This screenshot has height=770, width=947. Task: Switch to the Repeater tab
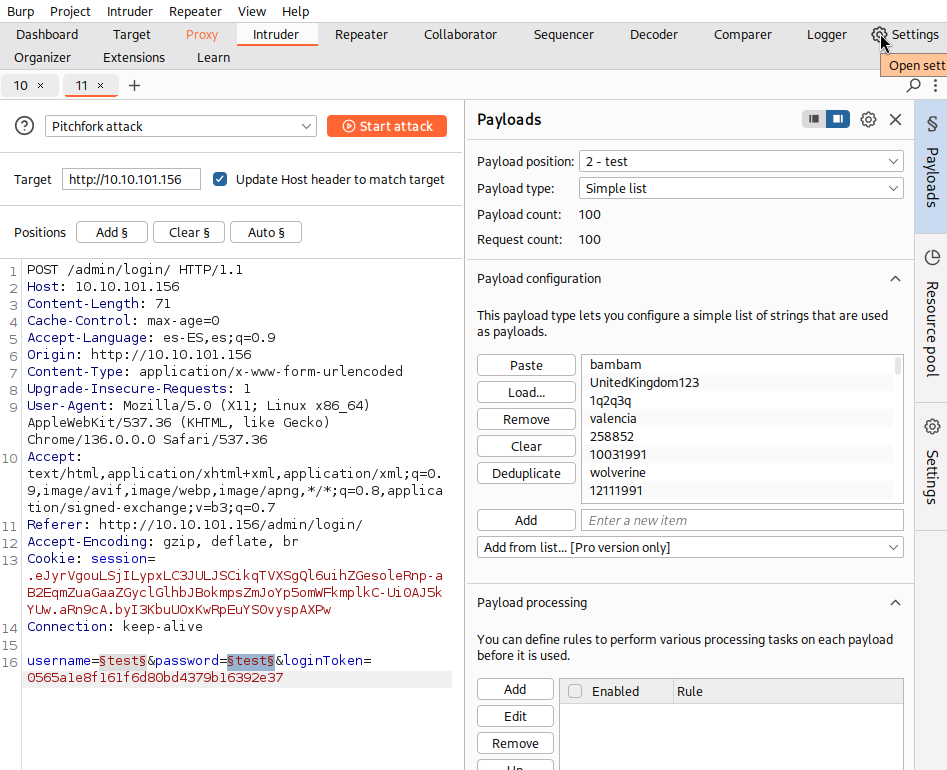(x=361, y=34)
